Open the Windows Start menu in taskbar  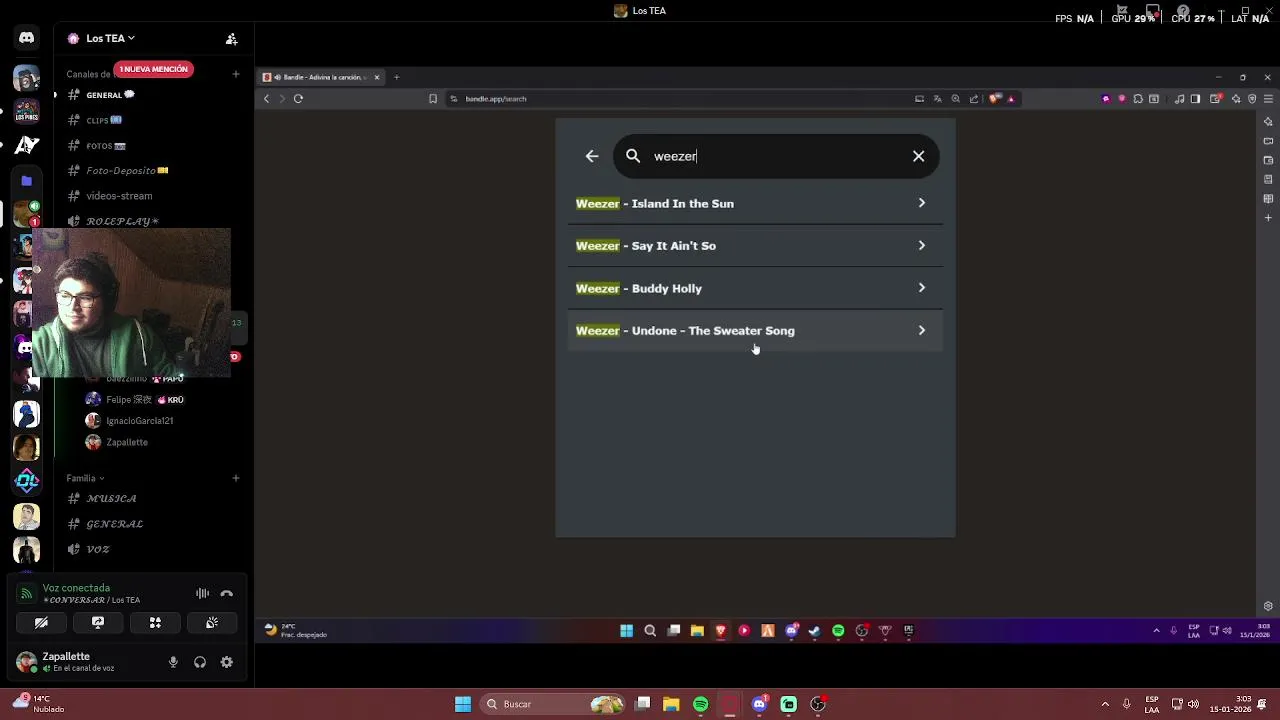click(x=463, y=704)
